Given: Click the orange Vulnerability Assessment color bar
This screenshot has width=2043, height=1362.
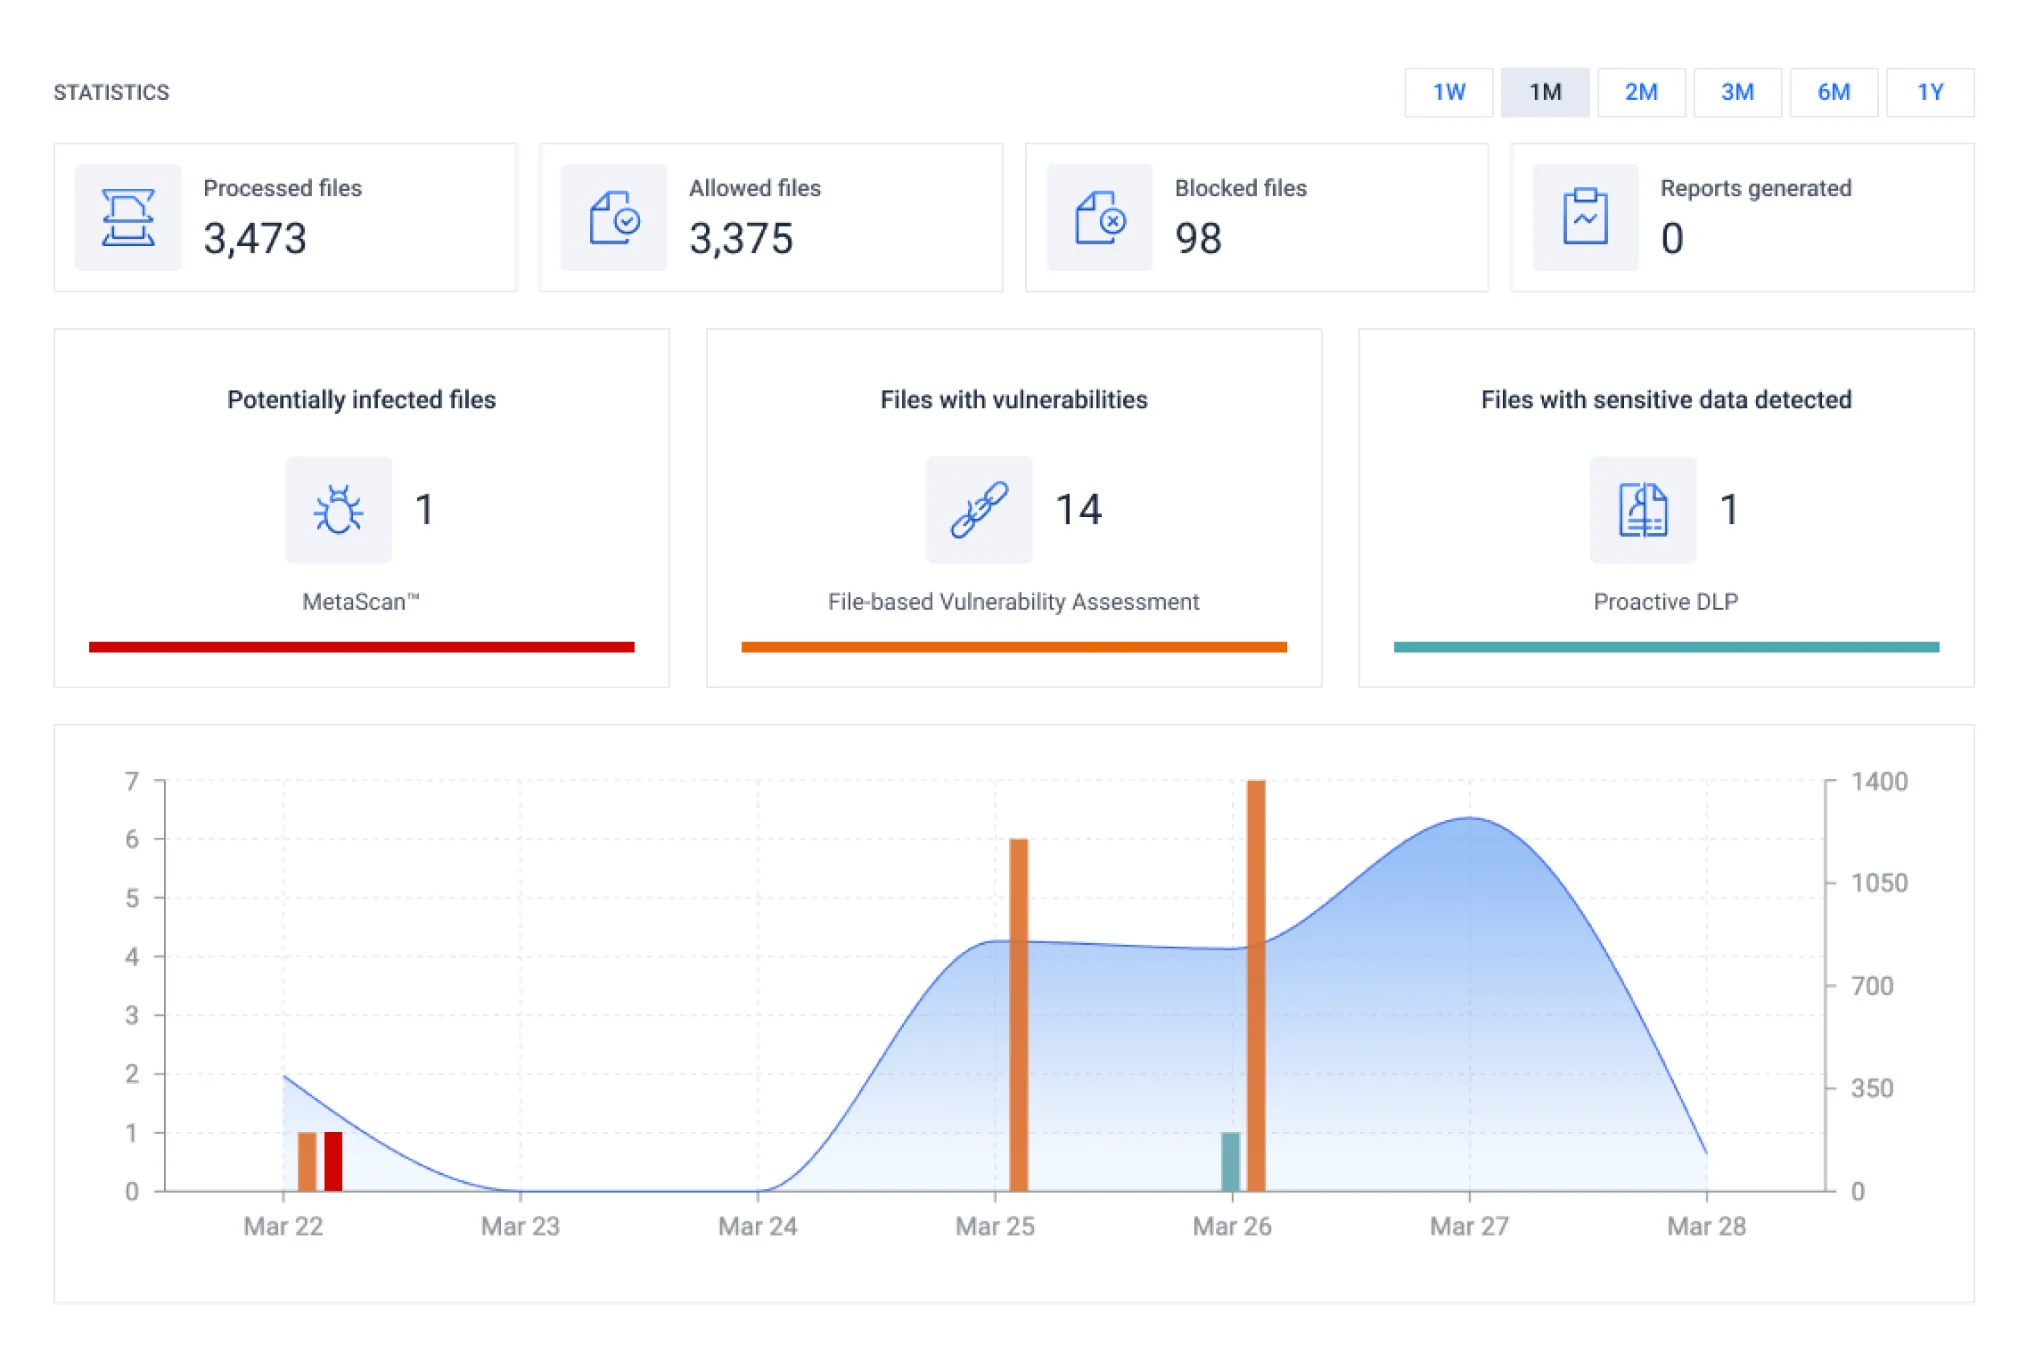Looking at the screenshot, I should (x=1013, y=647).
